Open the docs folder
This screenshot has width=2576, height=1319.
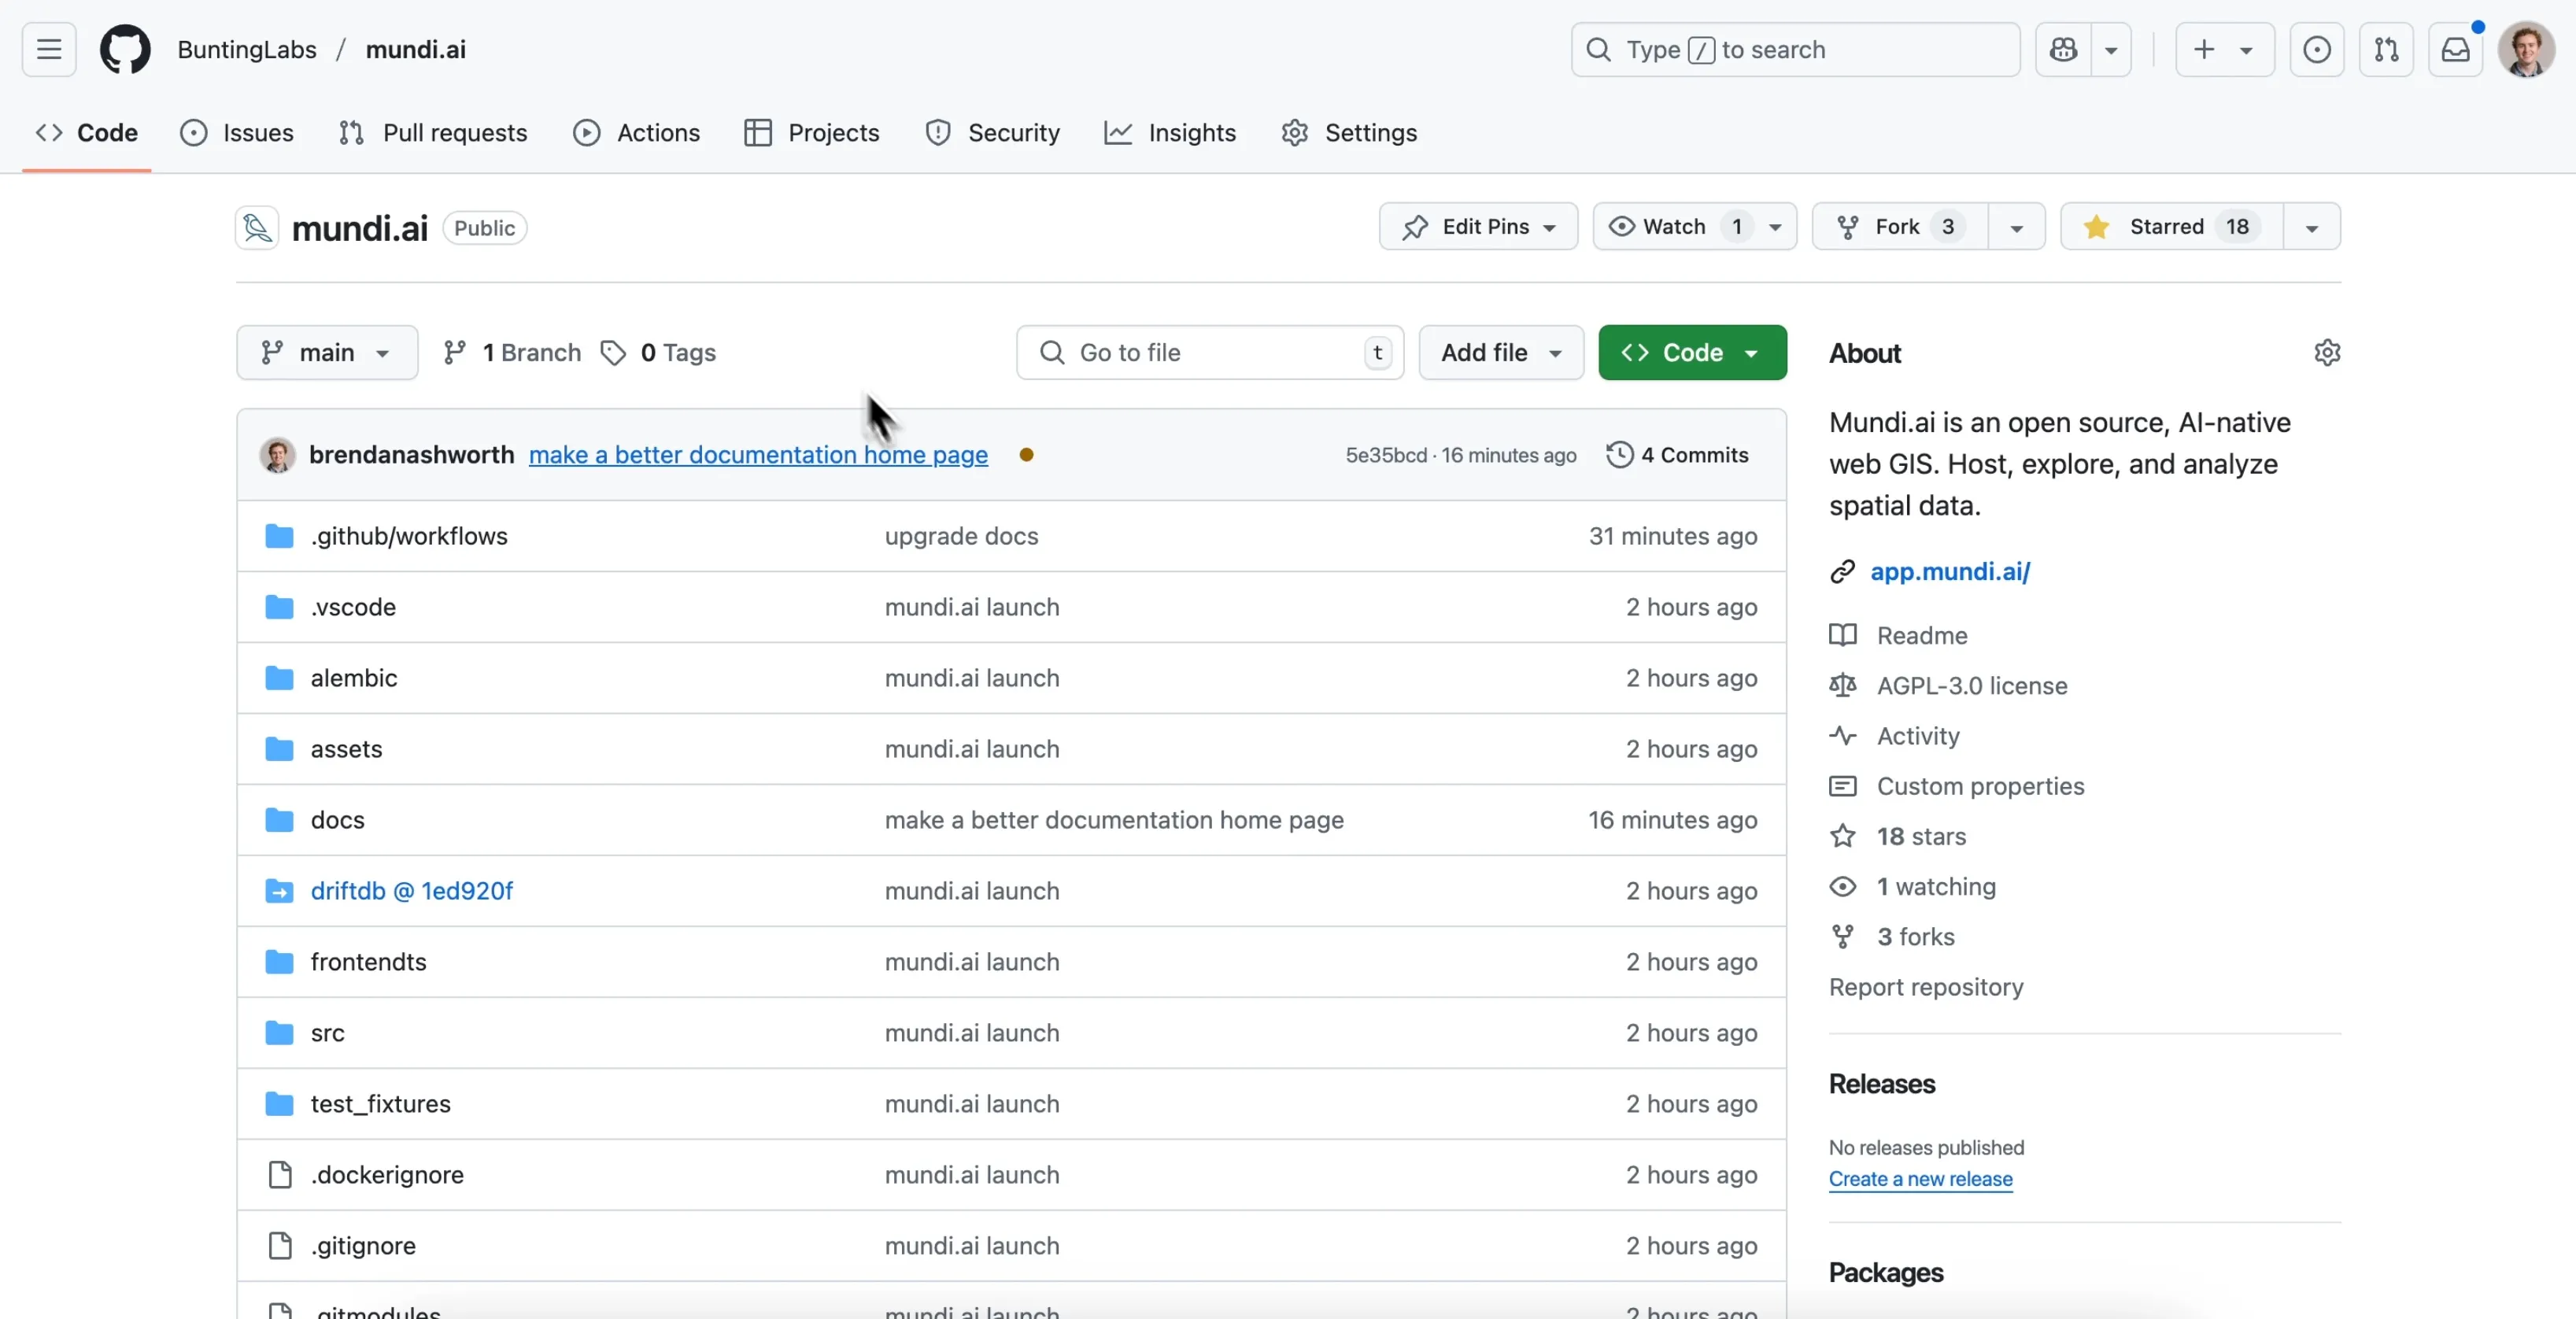[337, 820]
